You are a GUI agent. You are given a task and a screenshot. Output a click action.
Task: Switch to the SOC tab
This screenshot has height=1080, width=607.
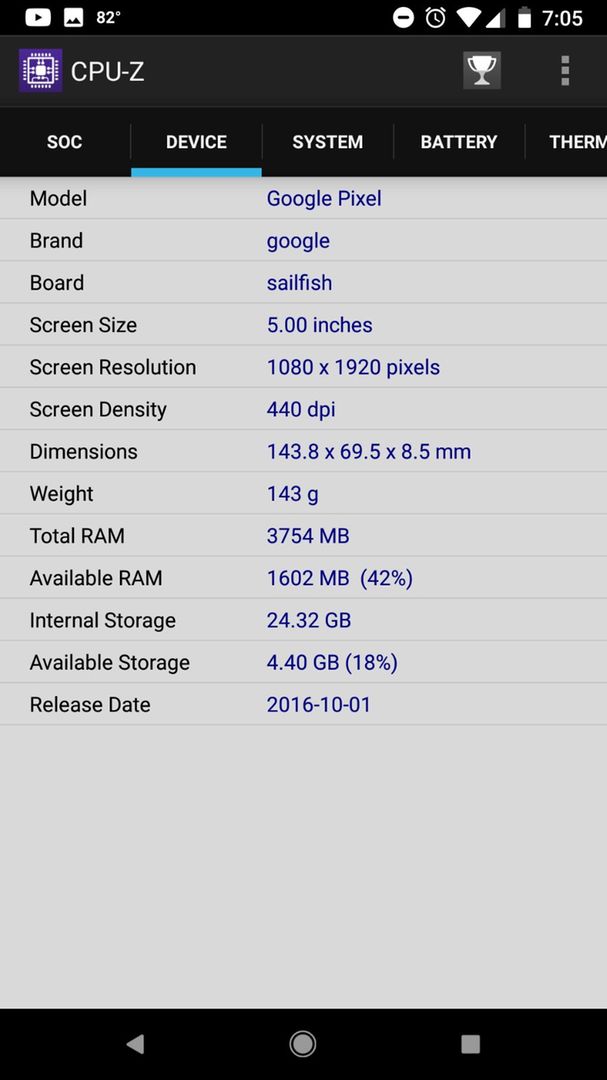(x=65, y=142)
